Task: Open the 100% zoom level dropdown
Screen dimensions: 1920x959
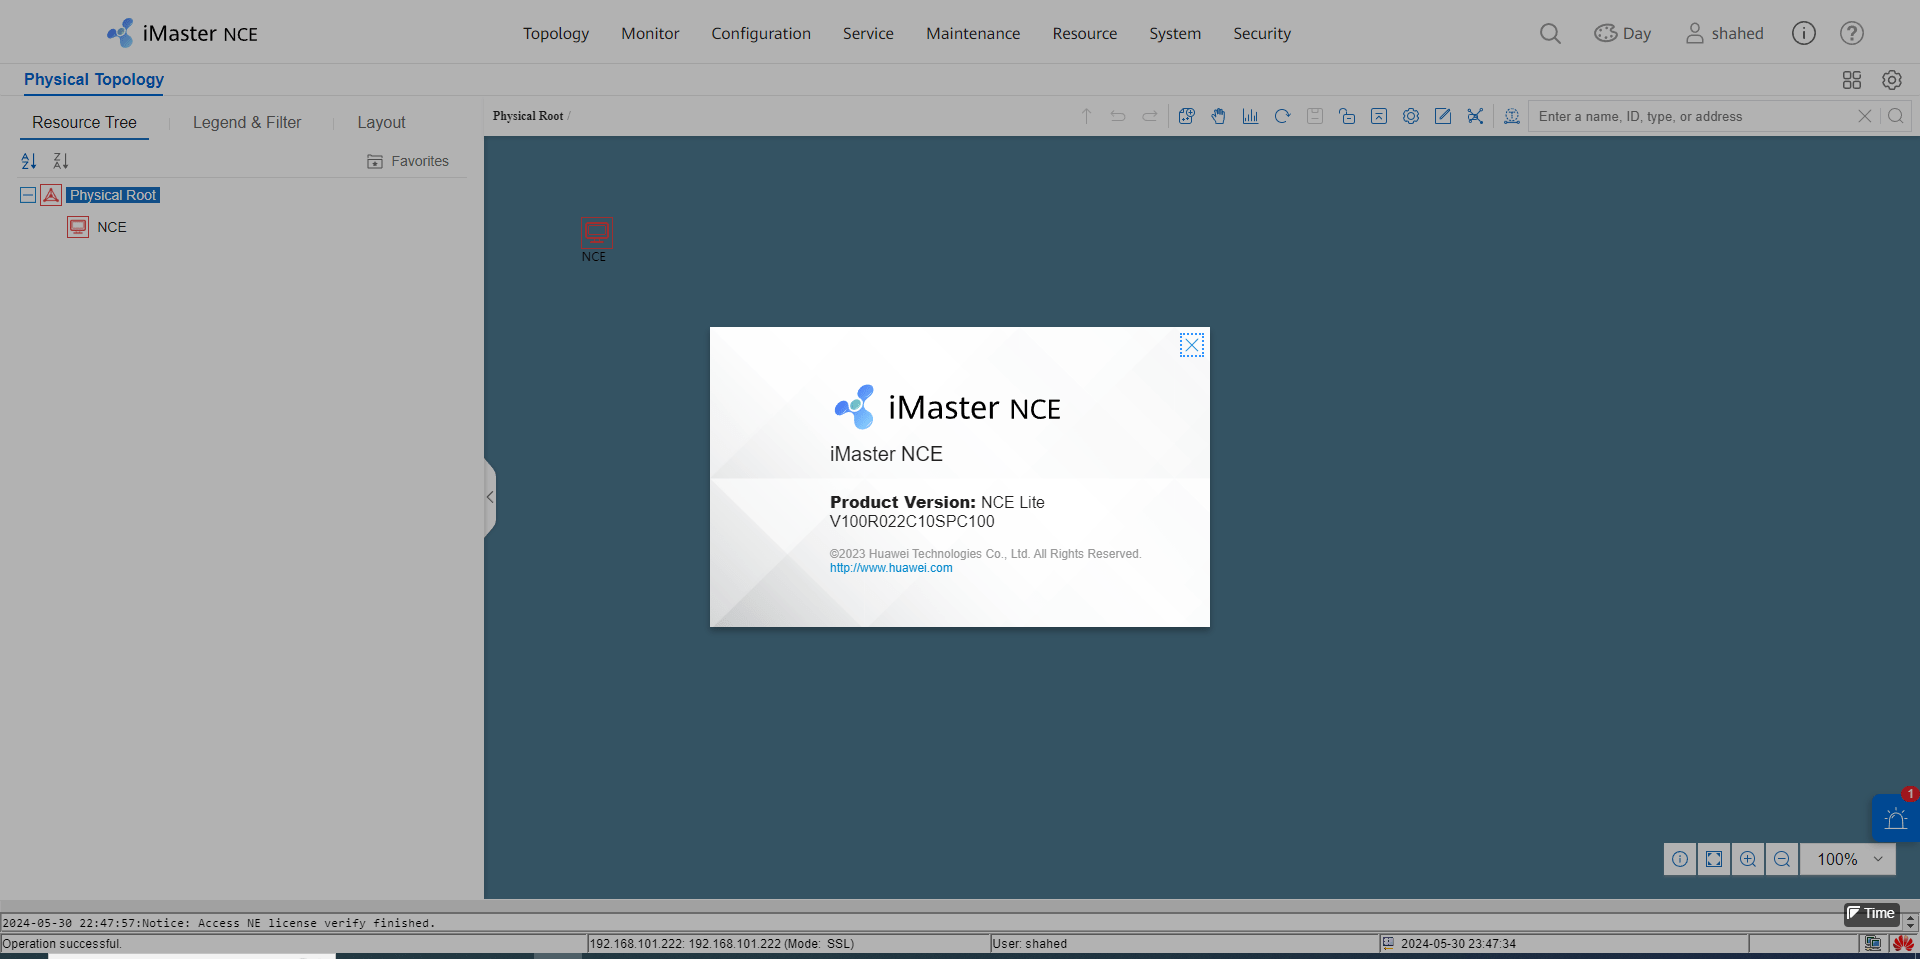Action: click(x=1848, y=859)
